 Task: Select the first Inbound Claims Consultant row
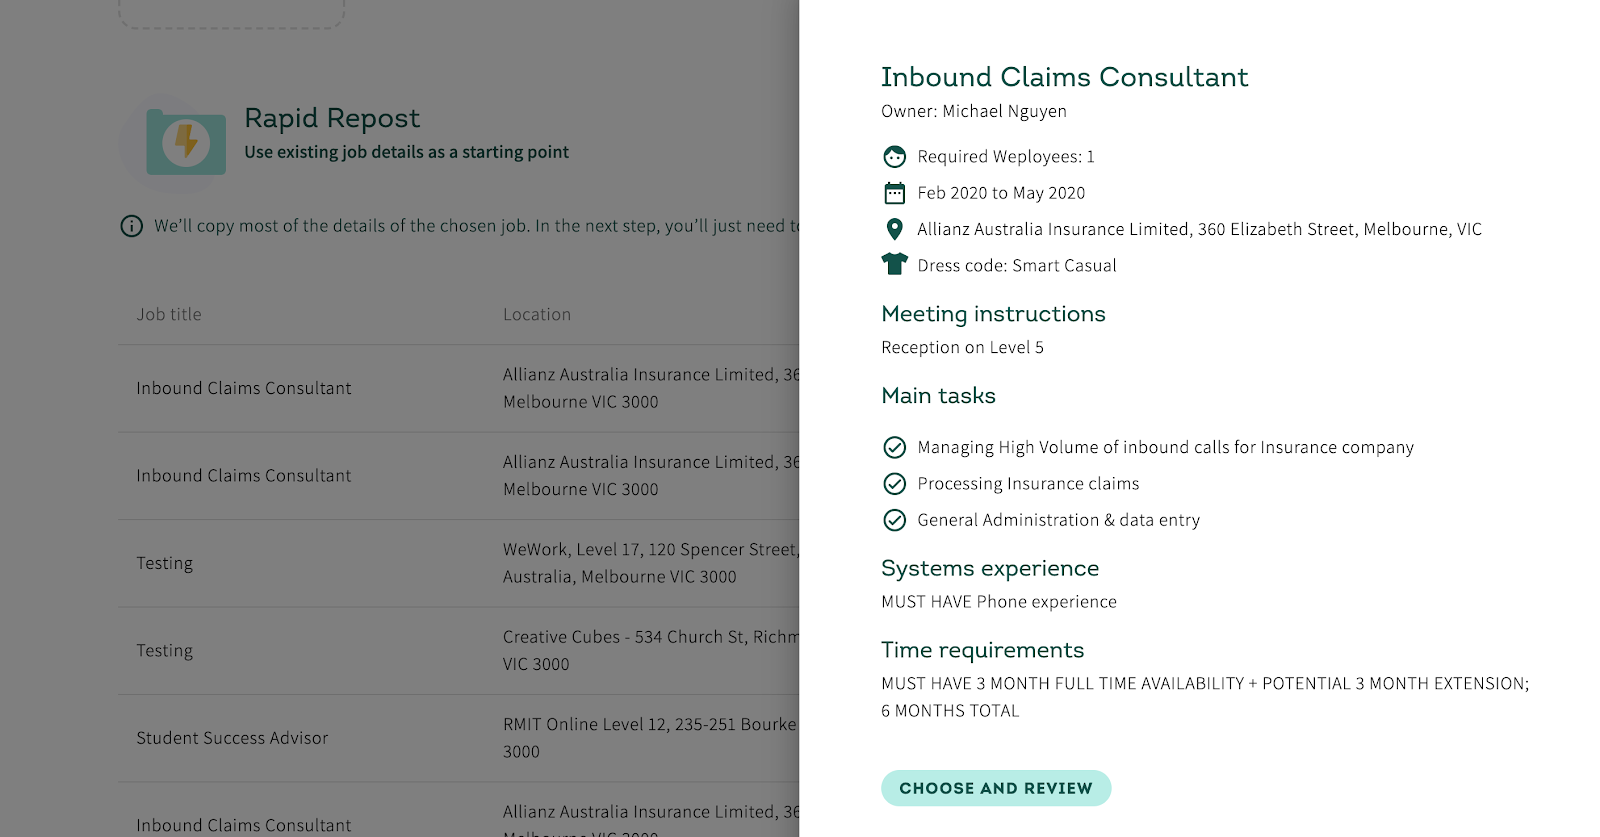459,388
